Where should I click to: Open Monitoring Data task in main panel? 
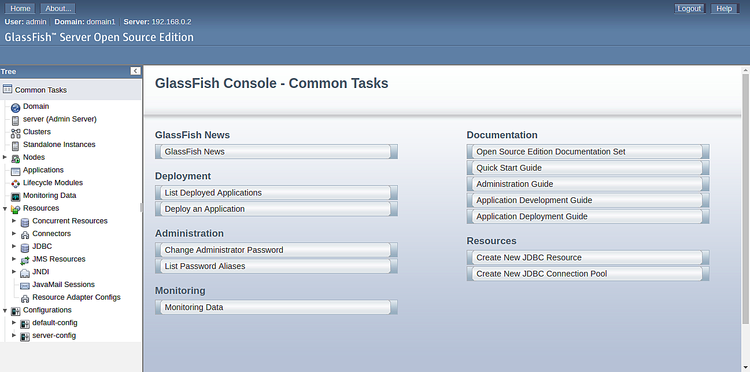tap(276, 307)
